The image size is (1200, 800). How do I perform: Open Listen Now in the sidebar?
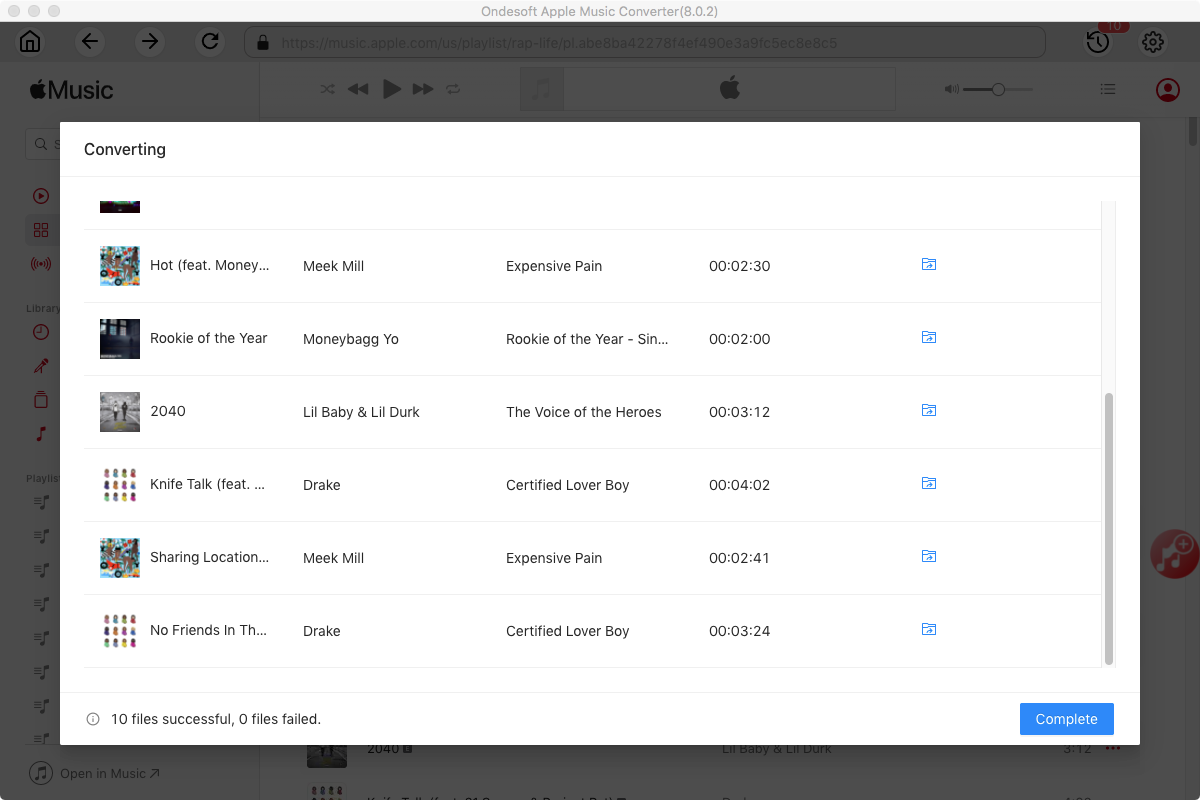coord(41,196)
